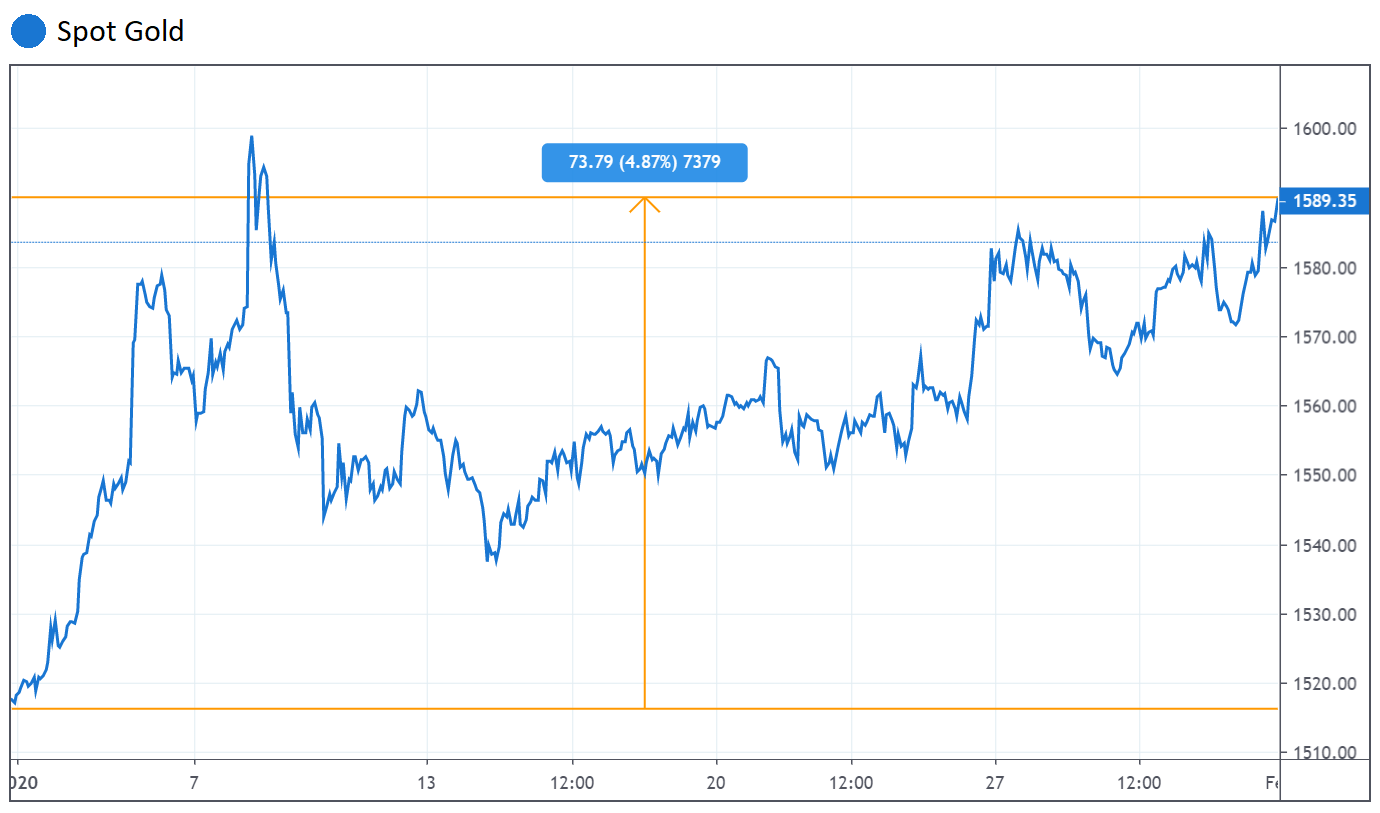This screenshot has width=1380, height=813.
Task: Click the orange measurement arrowhead tip
Action: pyautogui.click(x=644, y=198)
